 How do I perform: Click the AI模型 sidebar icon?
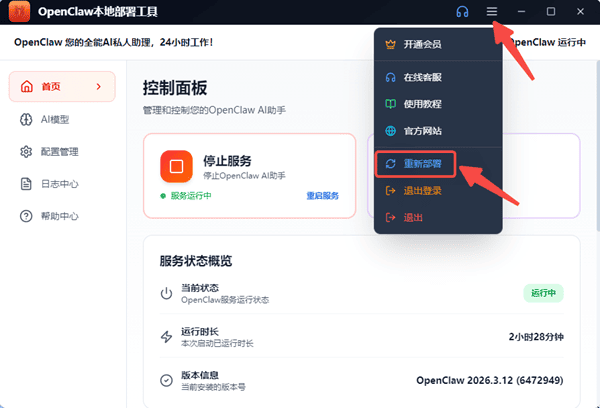point(27,120)
